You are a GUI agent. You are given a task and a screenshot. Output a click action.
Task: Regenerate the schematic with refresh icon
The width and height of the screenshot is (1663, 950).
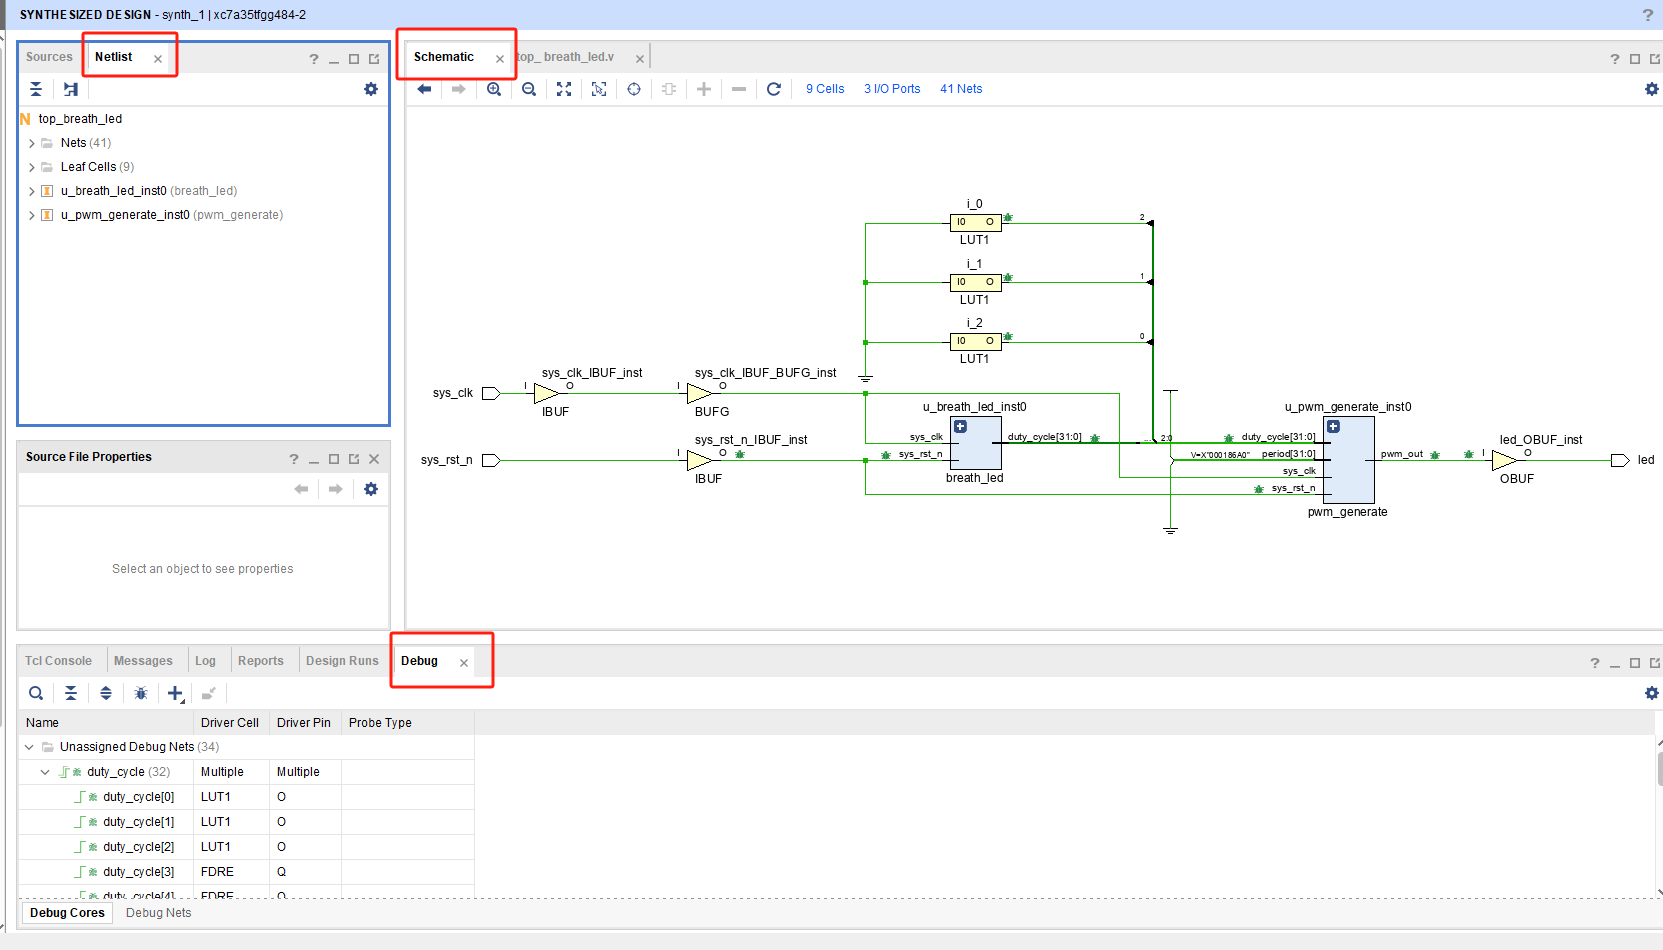point(774,89)
